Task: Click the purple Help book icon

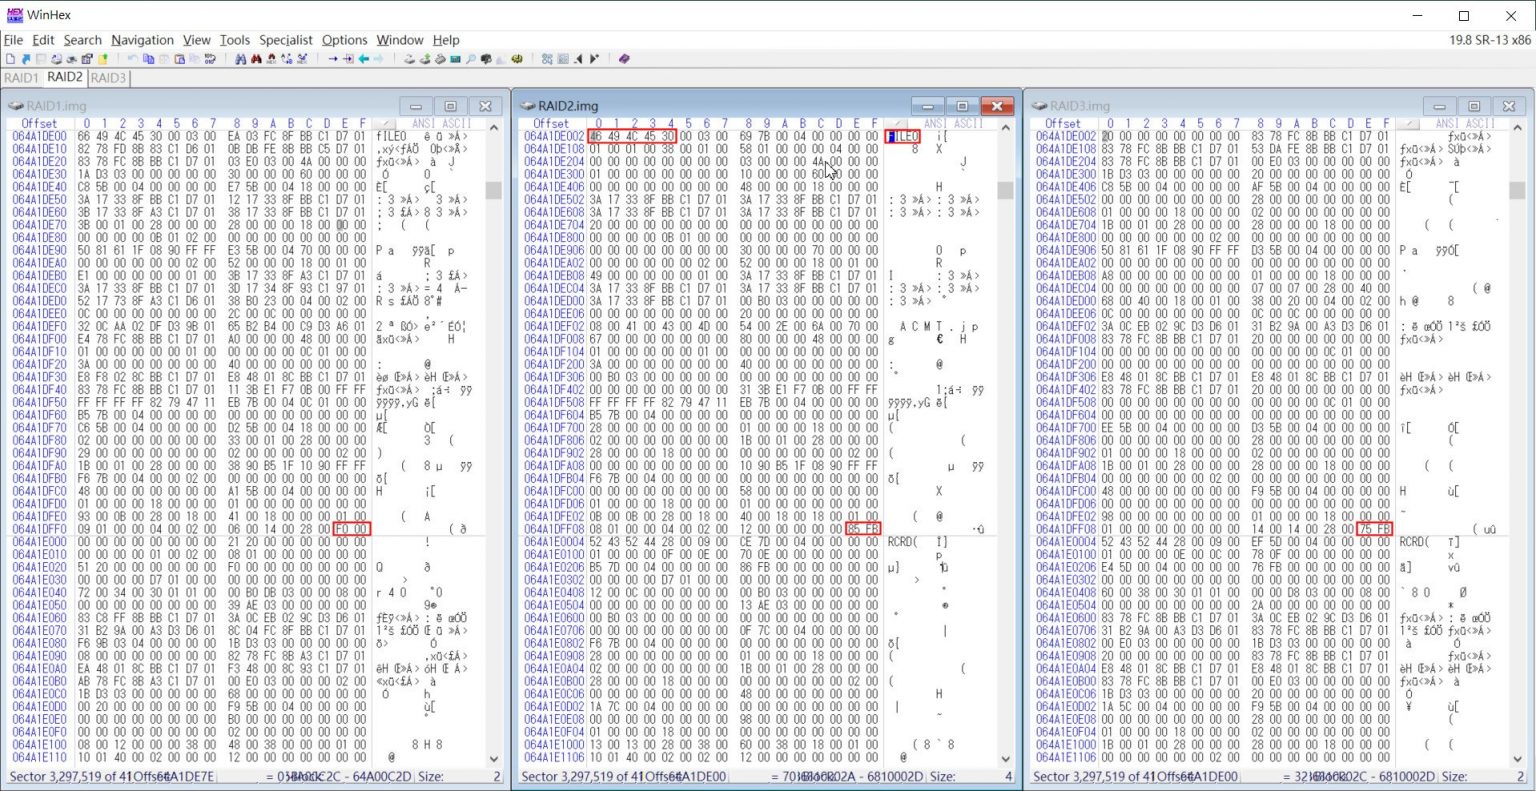Action: [624, 59]
